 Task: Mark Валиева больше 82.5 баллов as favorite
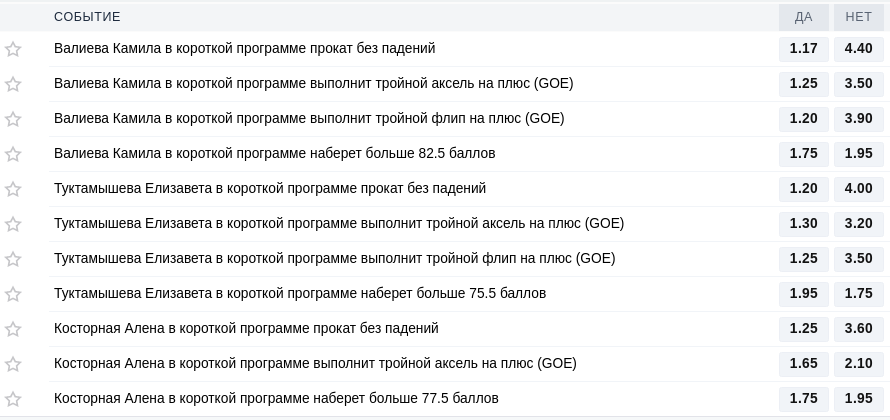click(x=13, y=154)
